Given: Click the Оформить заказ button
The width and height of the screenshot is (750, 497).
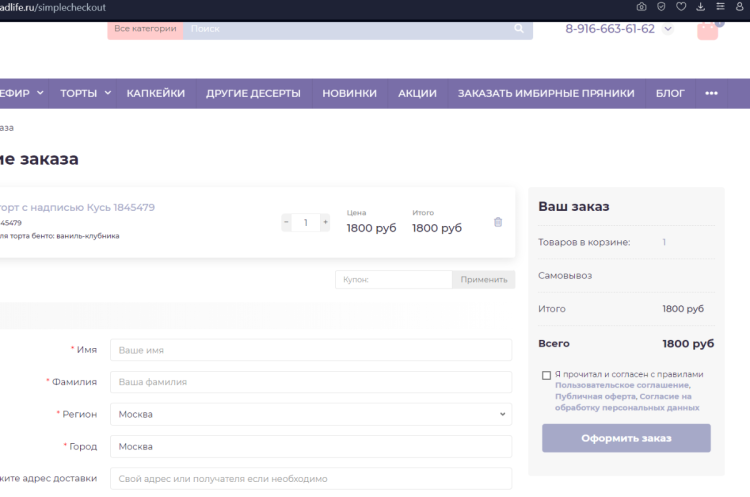Looking at the screenshot, I should point(626,438).
